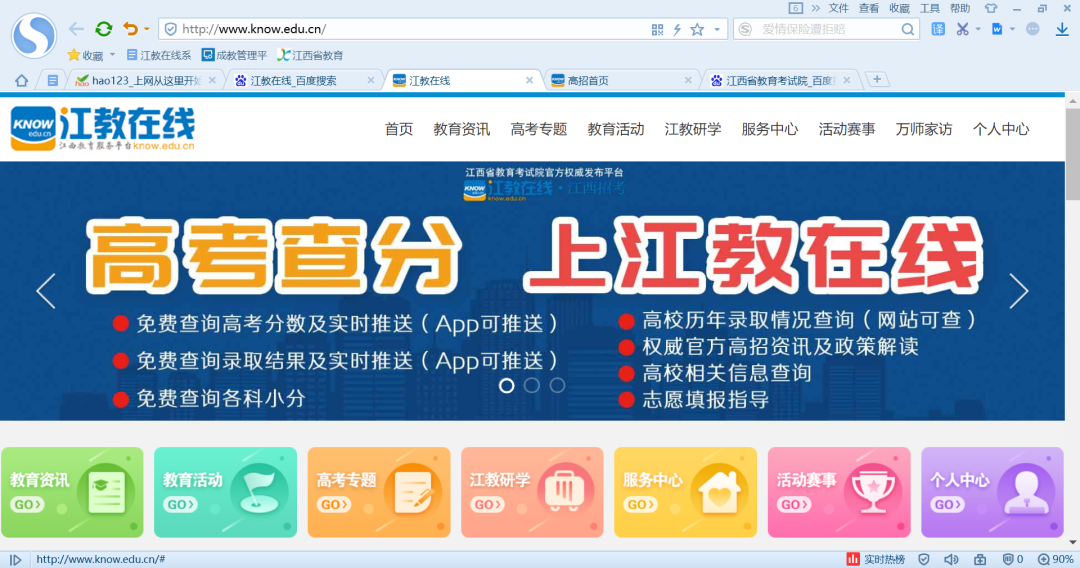Click the 收藏 star in bookmarks bar
Screen dimensions: 1080x568
(85, 55)
